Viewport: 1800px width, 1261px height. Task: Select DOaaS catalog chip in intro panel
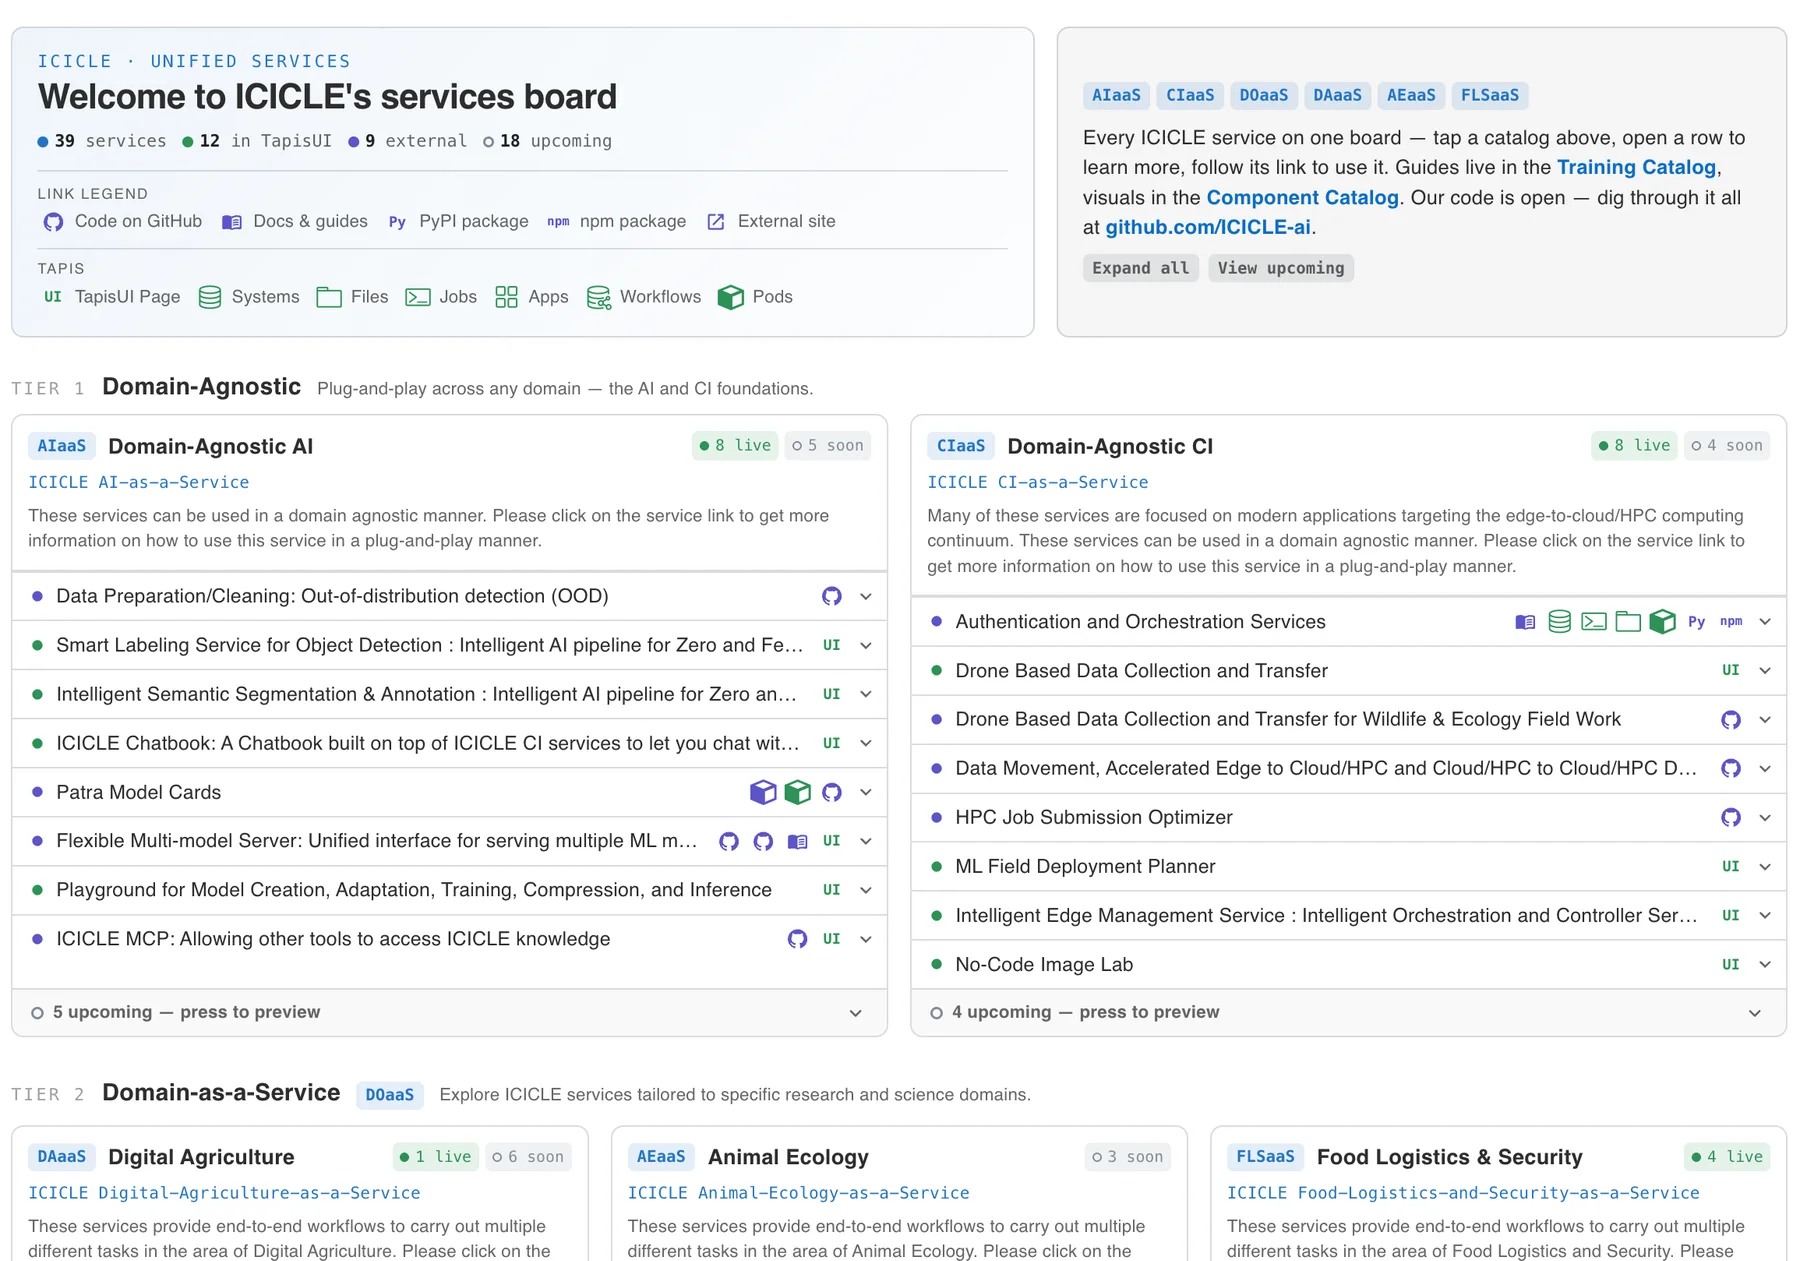pos(1264,95)
